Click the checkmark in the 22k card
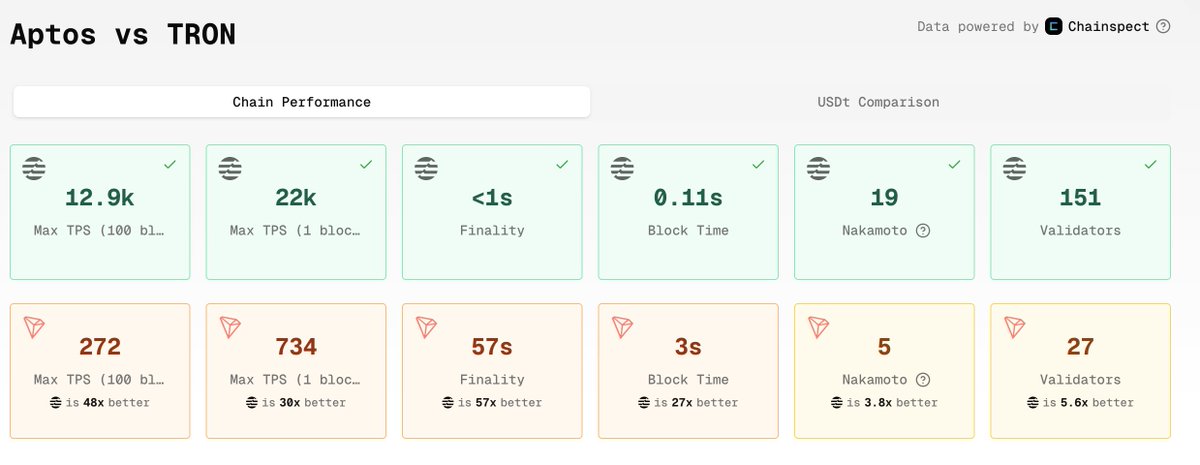Image resolution: width=1200 pixels, height=465 pixels. tap(366, 163)
